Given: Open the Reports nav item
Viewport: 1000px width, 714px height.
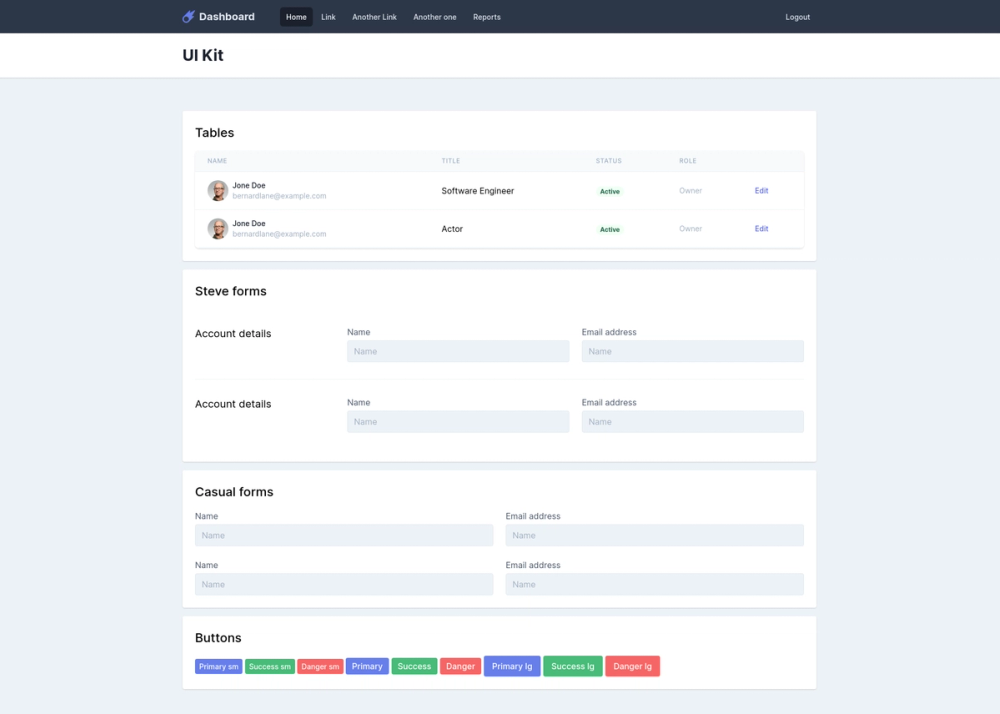Looking at the screenshot, I should point(487,17).
